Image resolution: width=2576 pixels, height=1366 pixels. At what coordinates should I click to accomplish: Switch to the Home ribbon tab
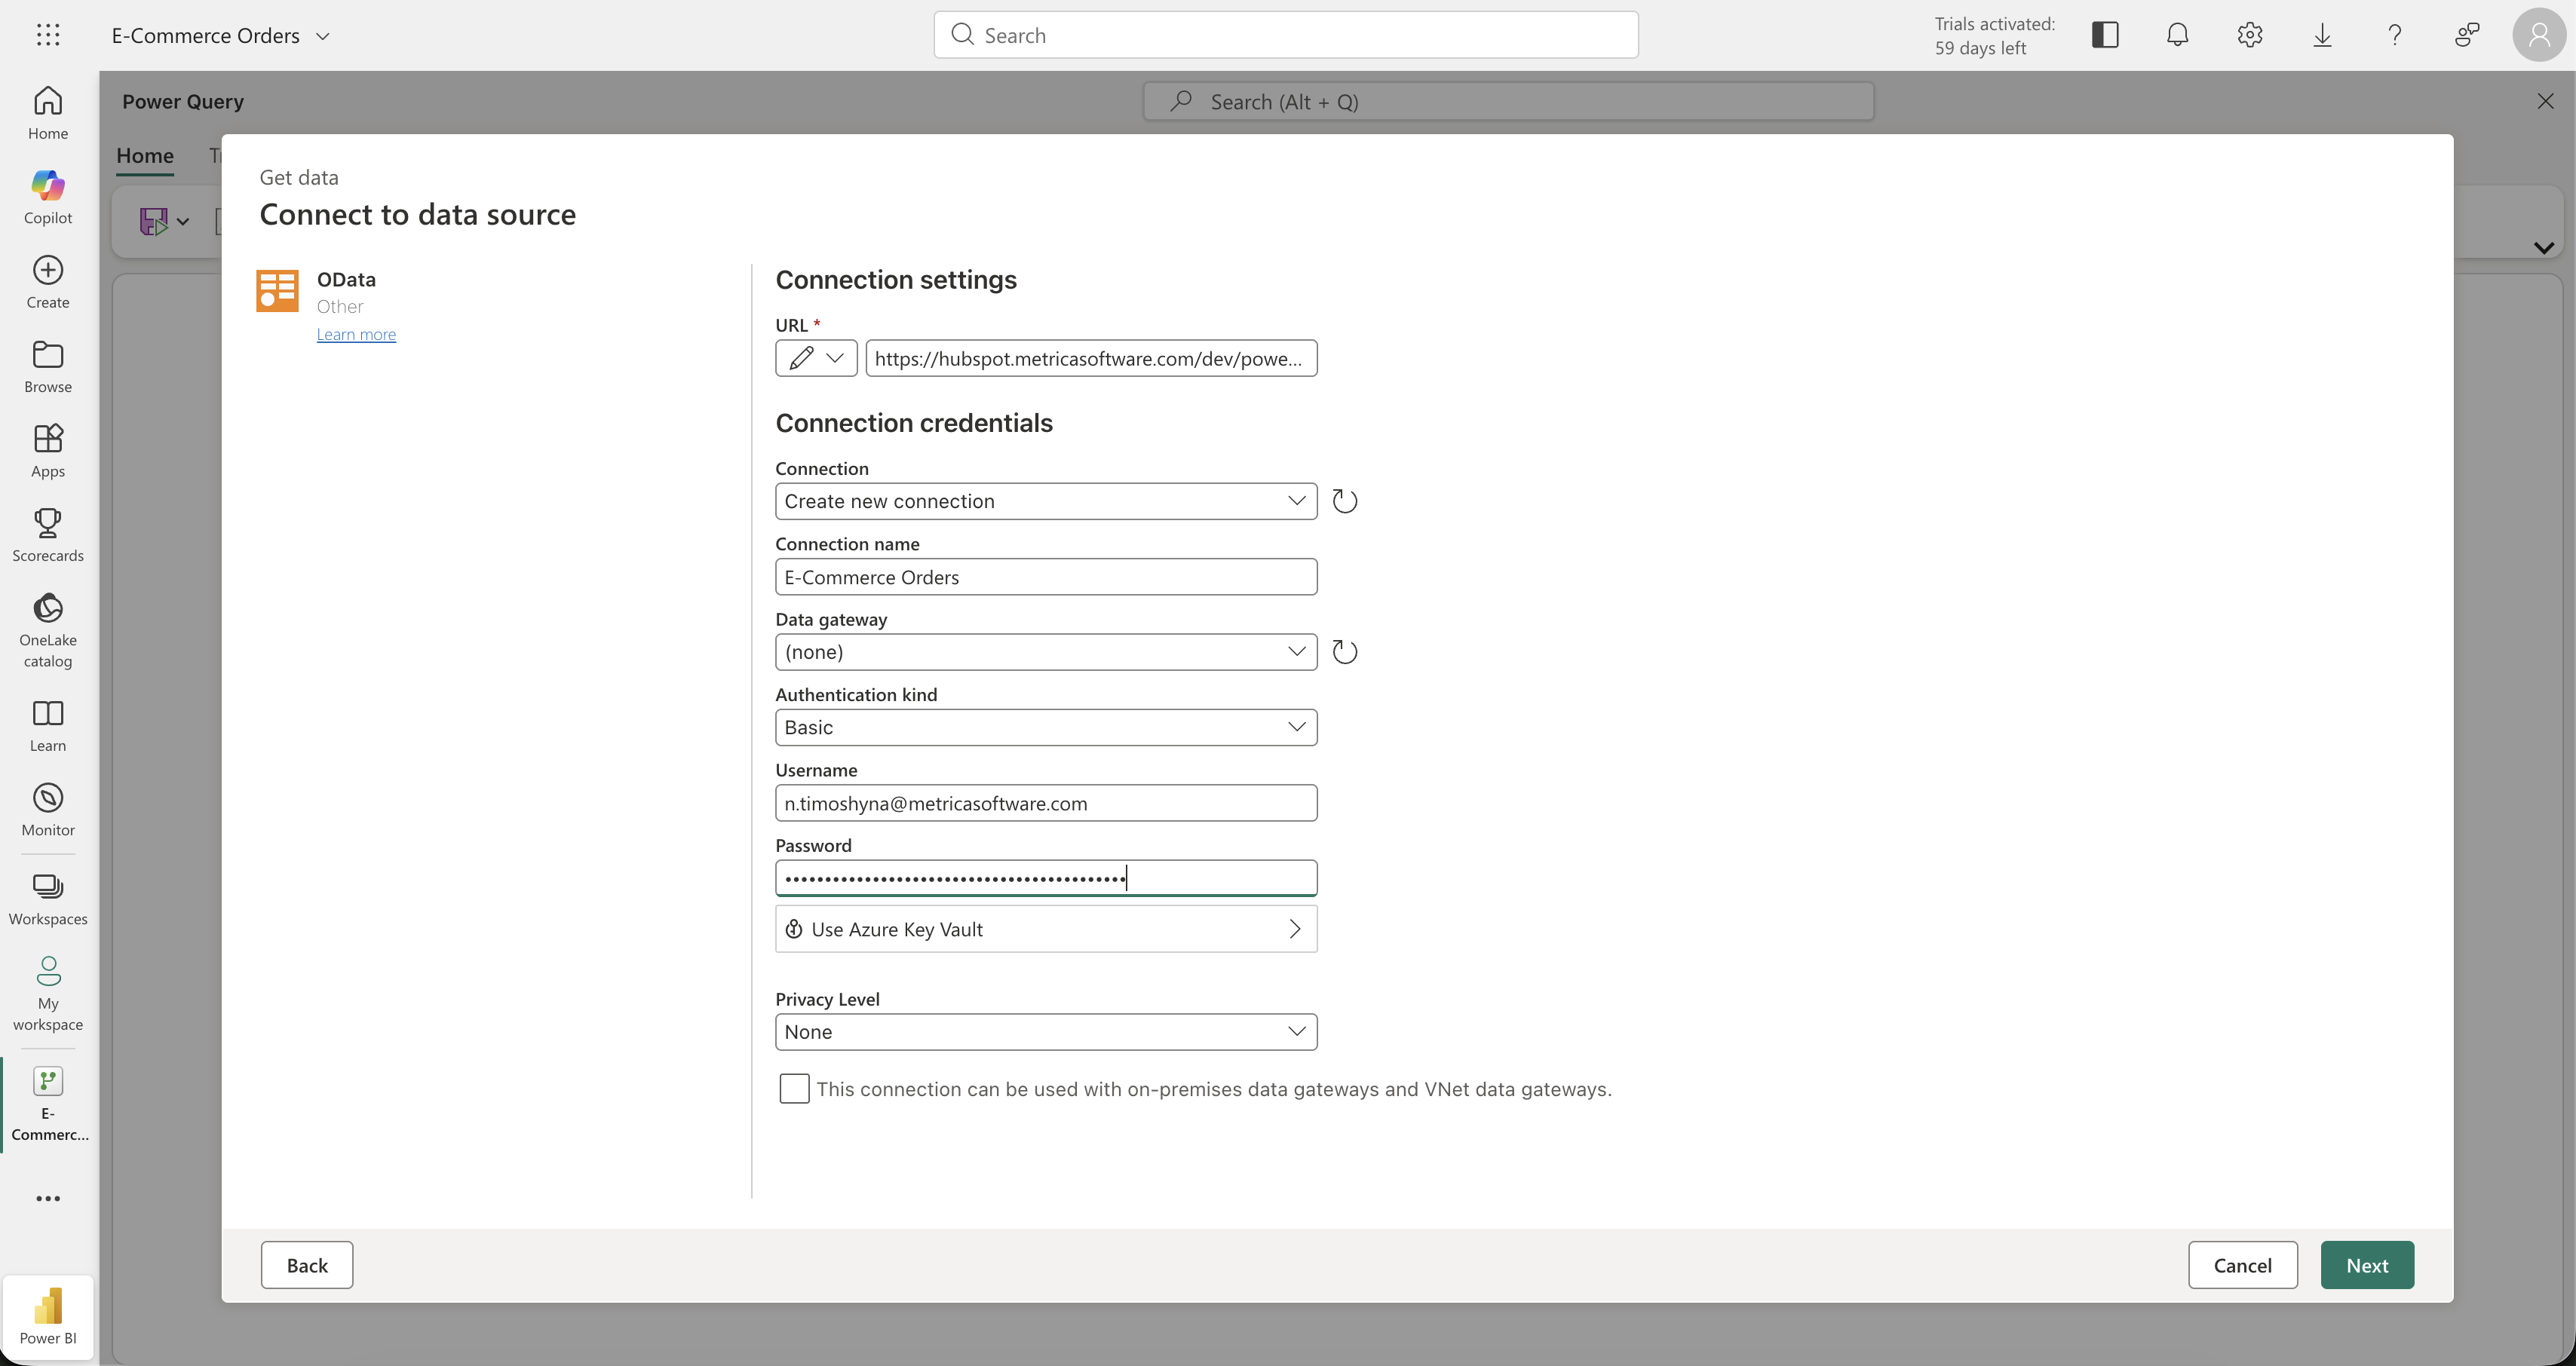(x=145, y=155)
